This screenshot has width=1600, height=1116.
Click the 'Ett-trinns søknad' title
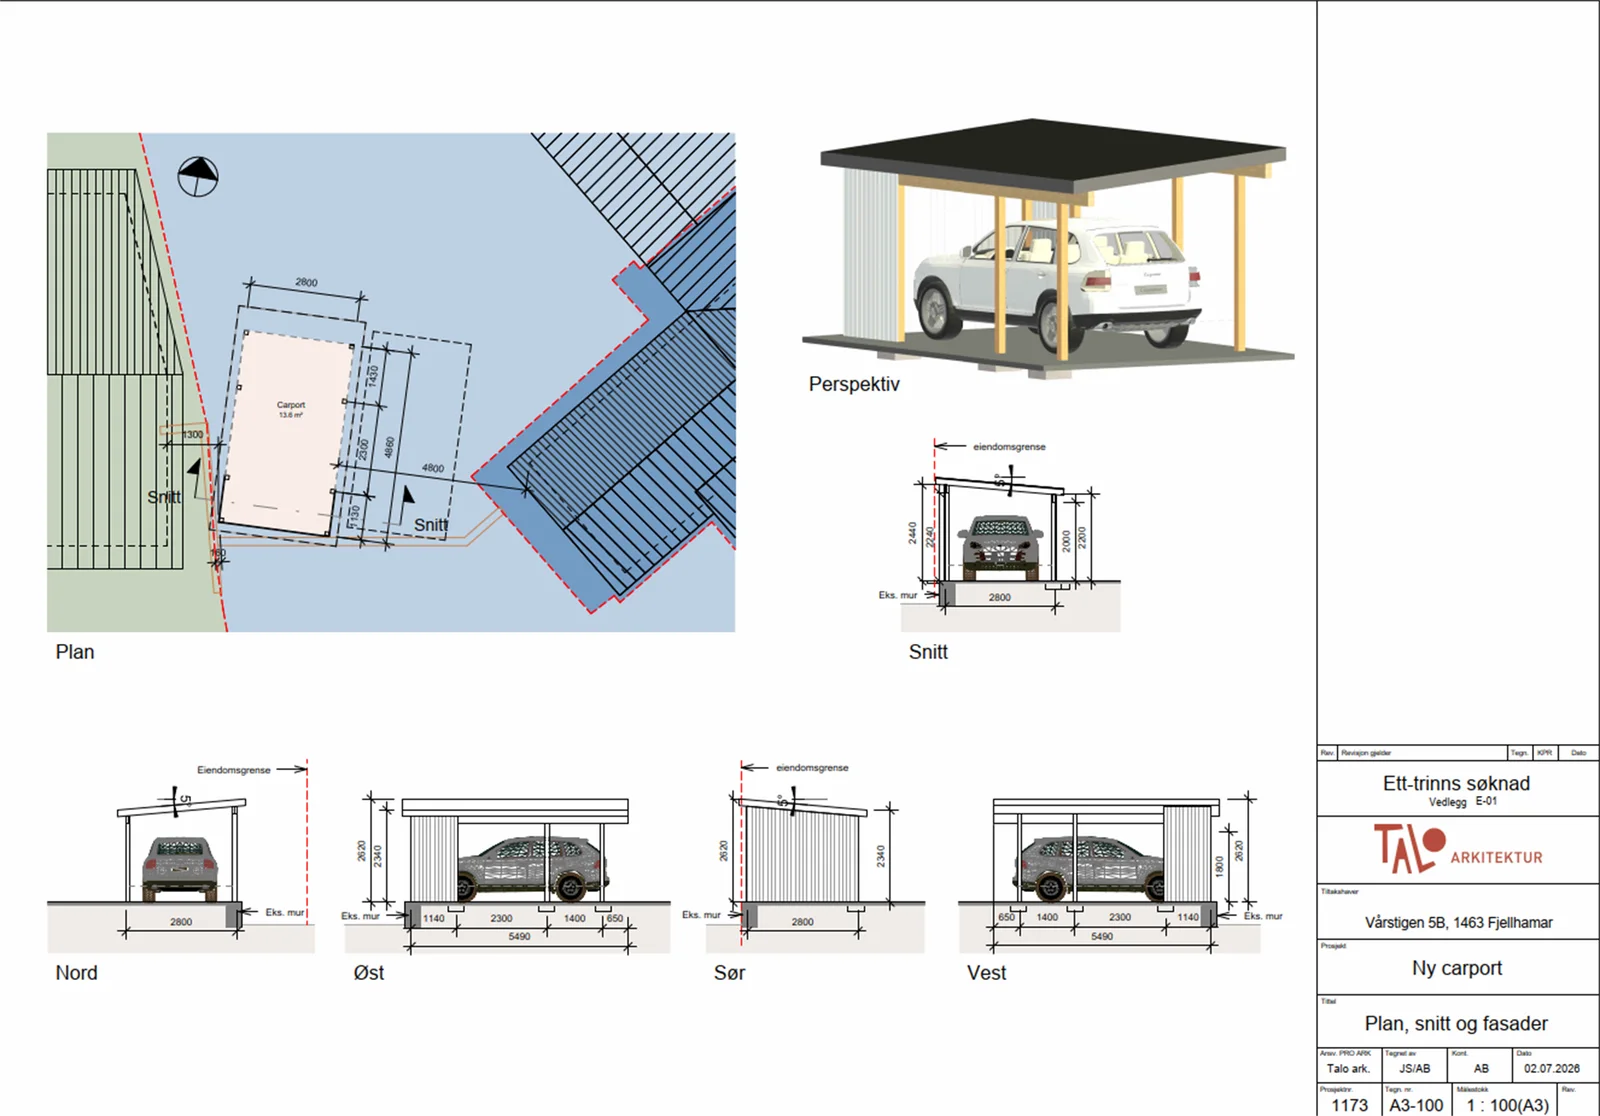pyautogui.click(x=1456, y=784)
